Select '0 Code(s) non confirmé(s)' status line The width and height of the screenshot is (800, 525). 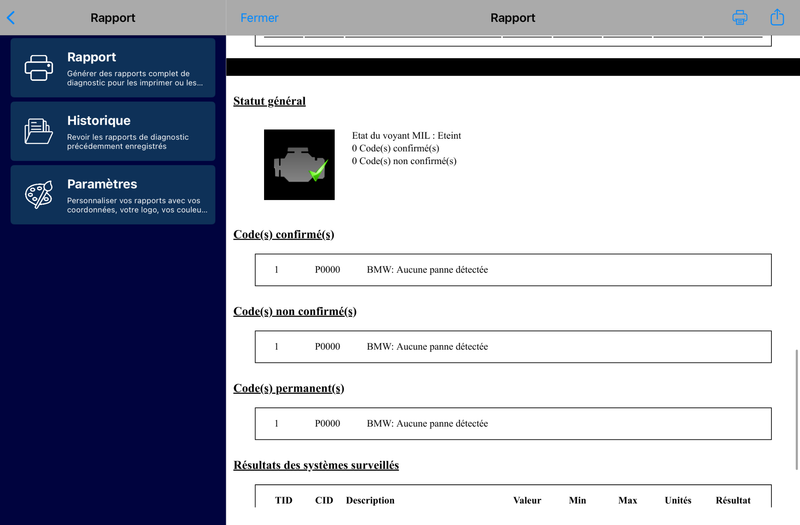404,161
